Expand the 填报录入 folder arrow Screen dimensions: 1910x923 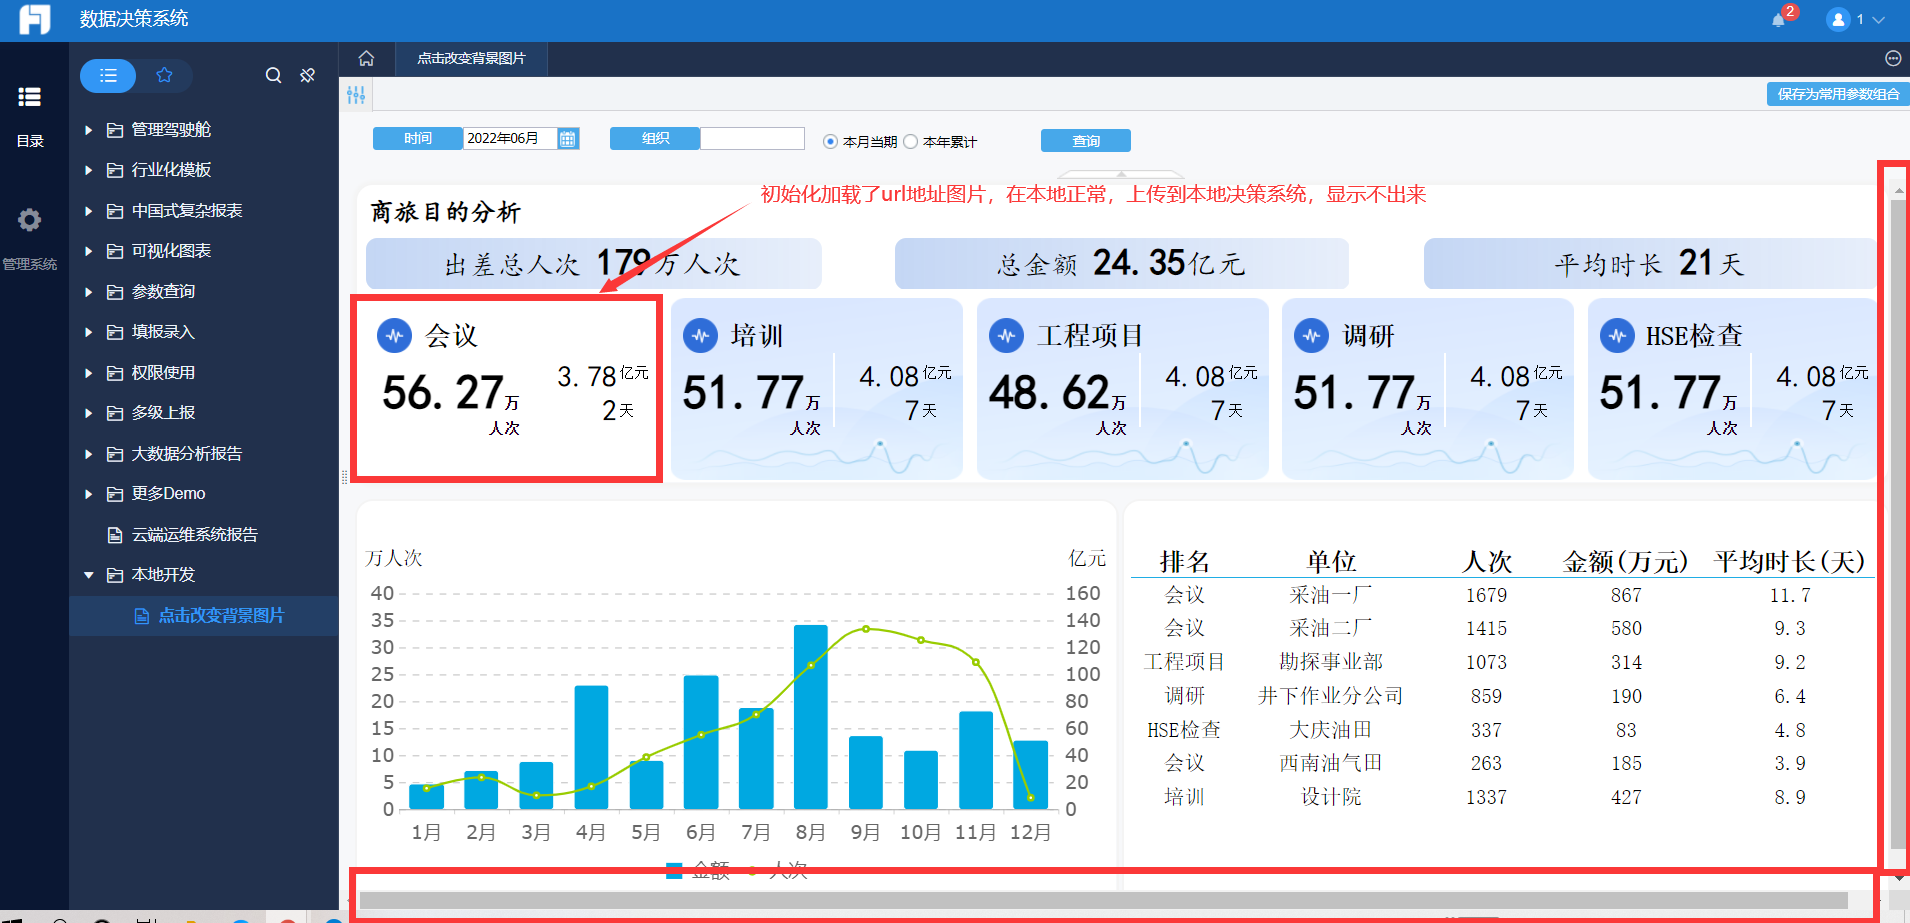point(88,332)
